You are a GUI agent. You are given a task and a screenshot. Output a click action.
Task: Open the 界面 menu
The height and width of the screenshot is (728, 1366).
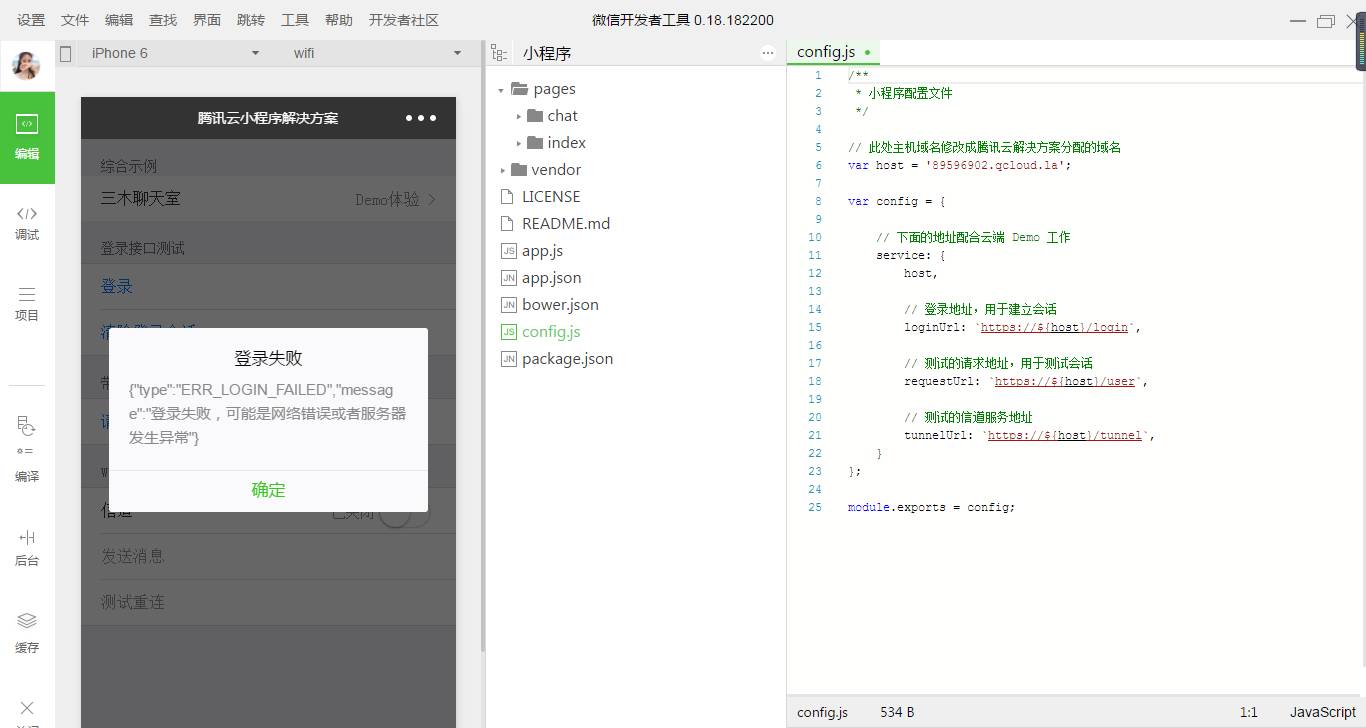[207, 20]
